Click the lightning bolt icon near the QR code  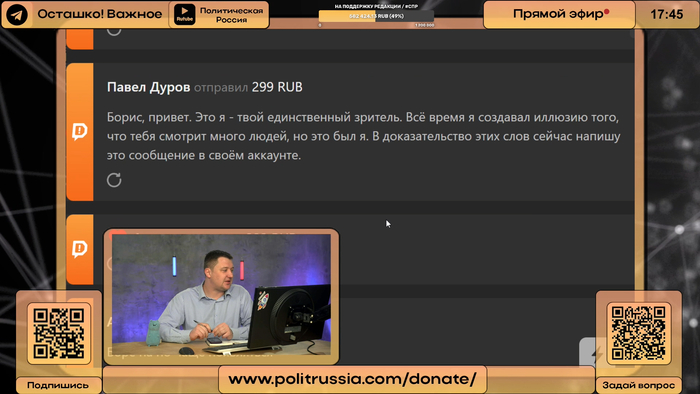coord(596,354)
